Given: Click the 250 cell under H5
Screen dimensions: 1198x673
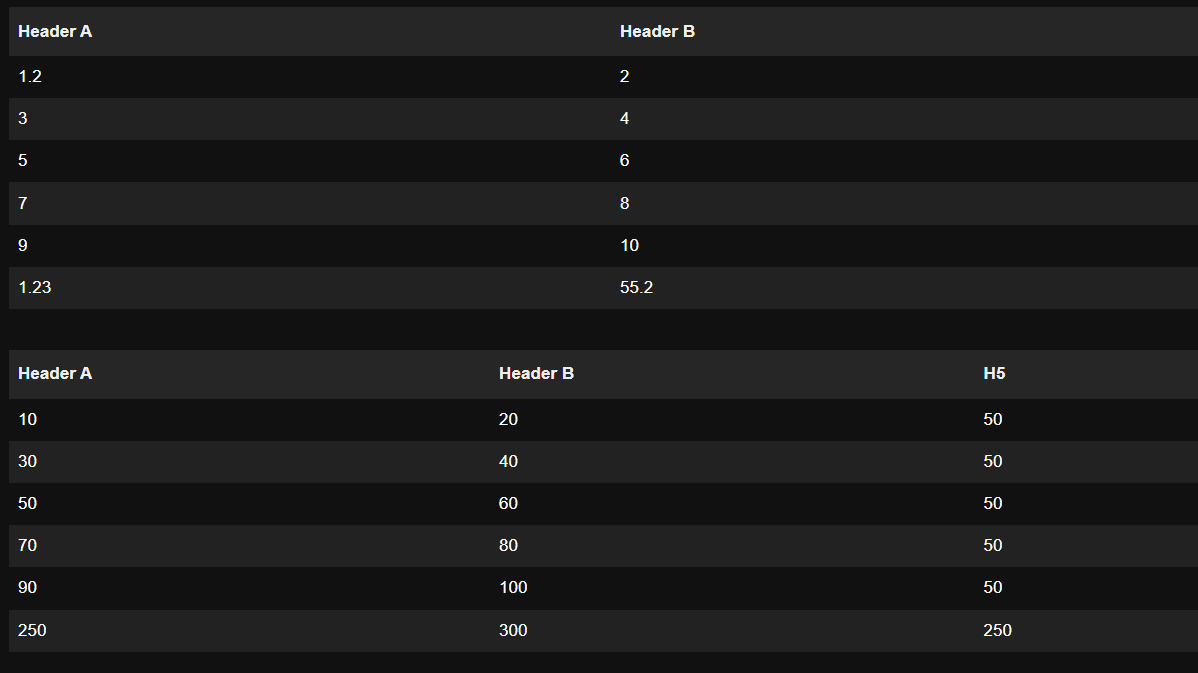Looking at the screenshot, I should 997,630.
